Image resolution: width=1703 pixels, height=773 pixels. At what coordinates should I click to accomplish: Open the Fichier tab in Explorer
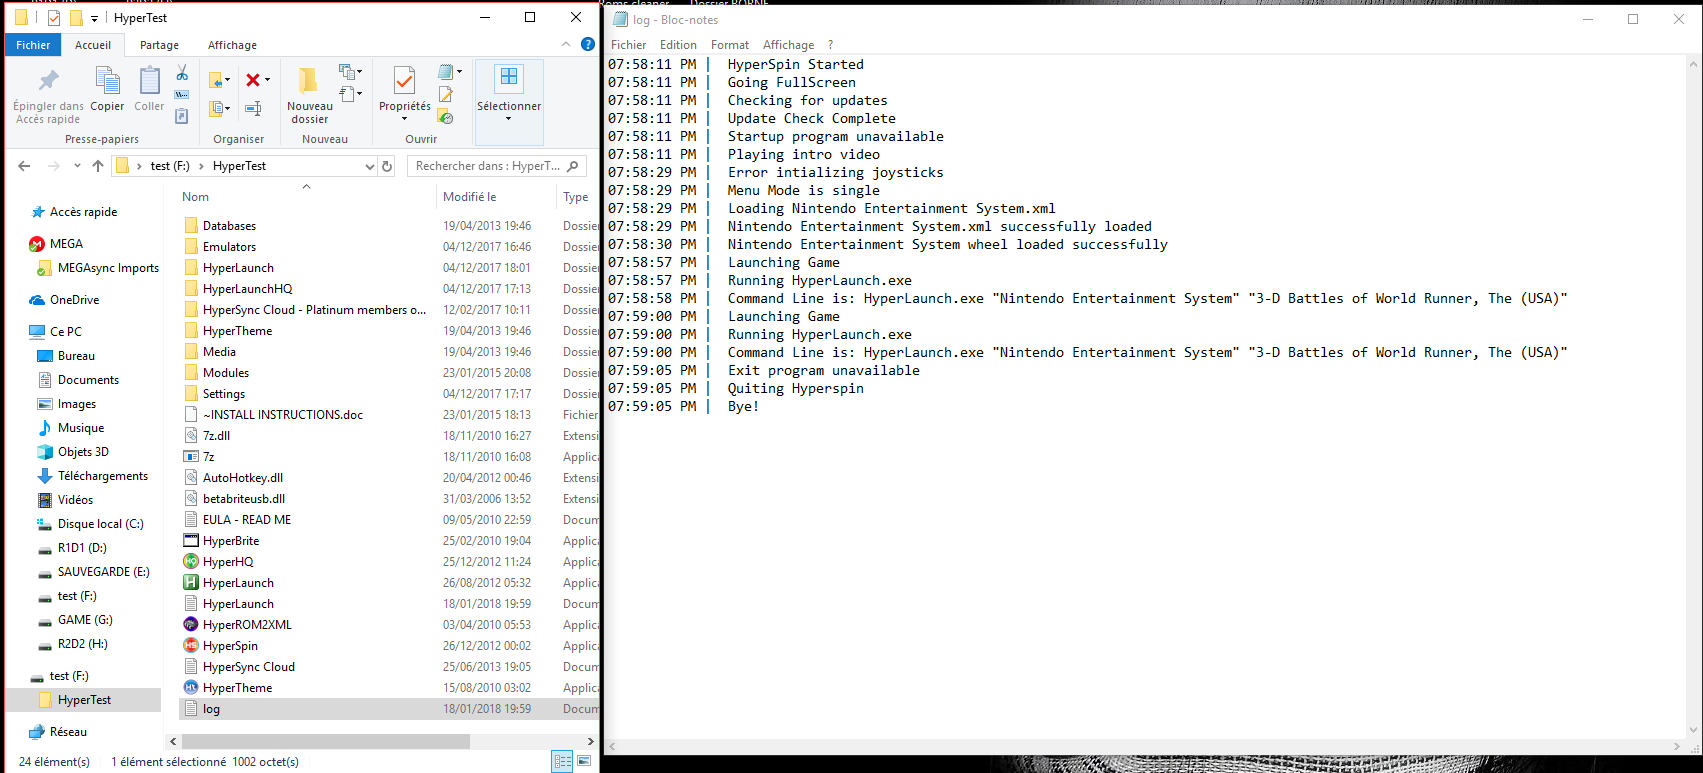click(x=33, y=45)
